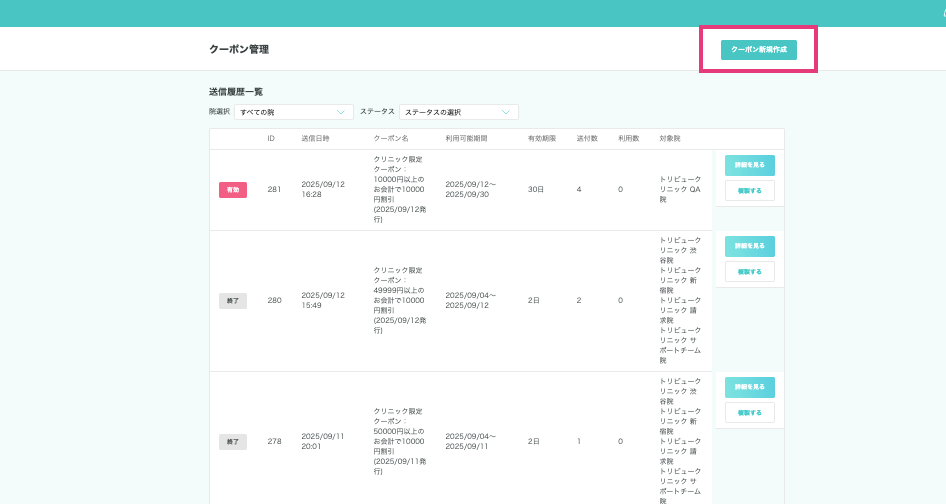Click the 対象院 column header

pyautogui.click(x=670, y=138)
